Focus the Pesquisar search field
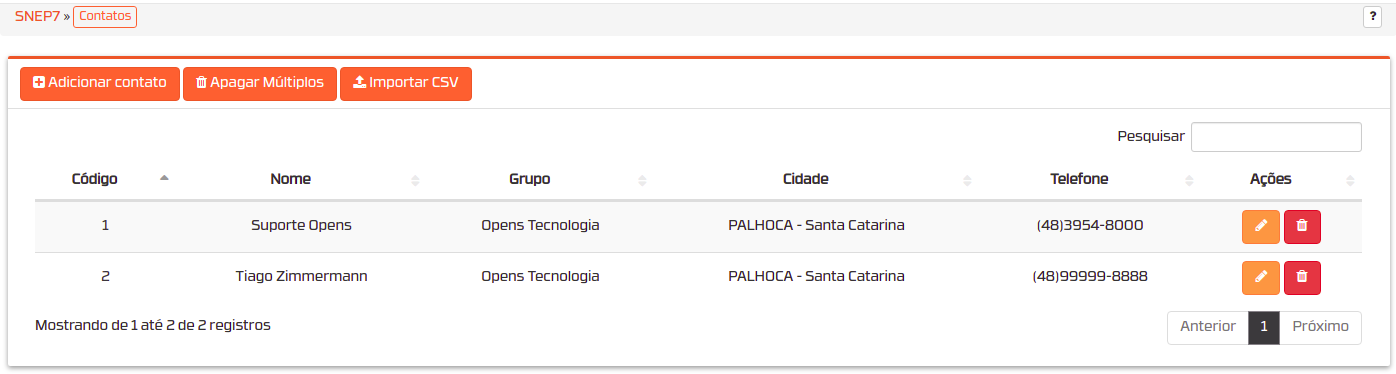Viewport: 1396px width, 374px height. coord(1276,137)
